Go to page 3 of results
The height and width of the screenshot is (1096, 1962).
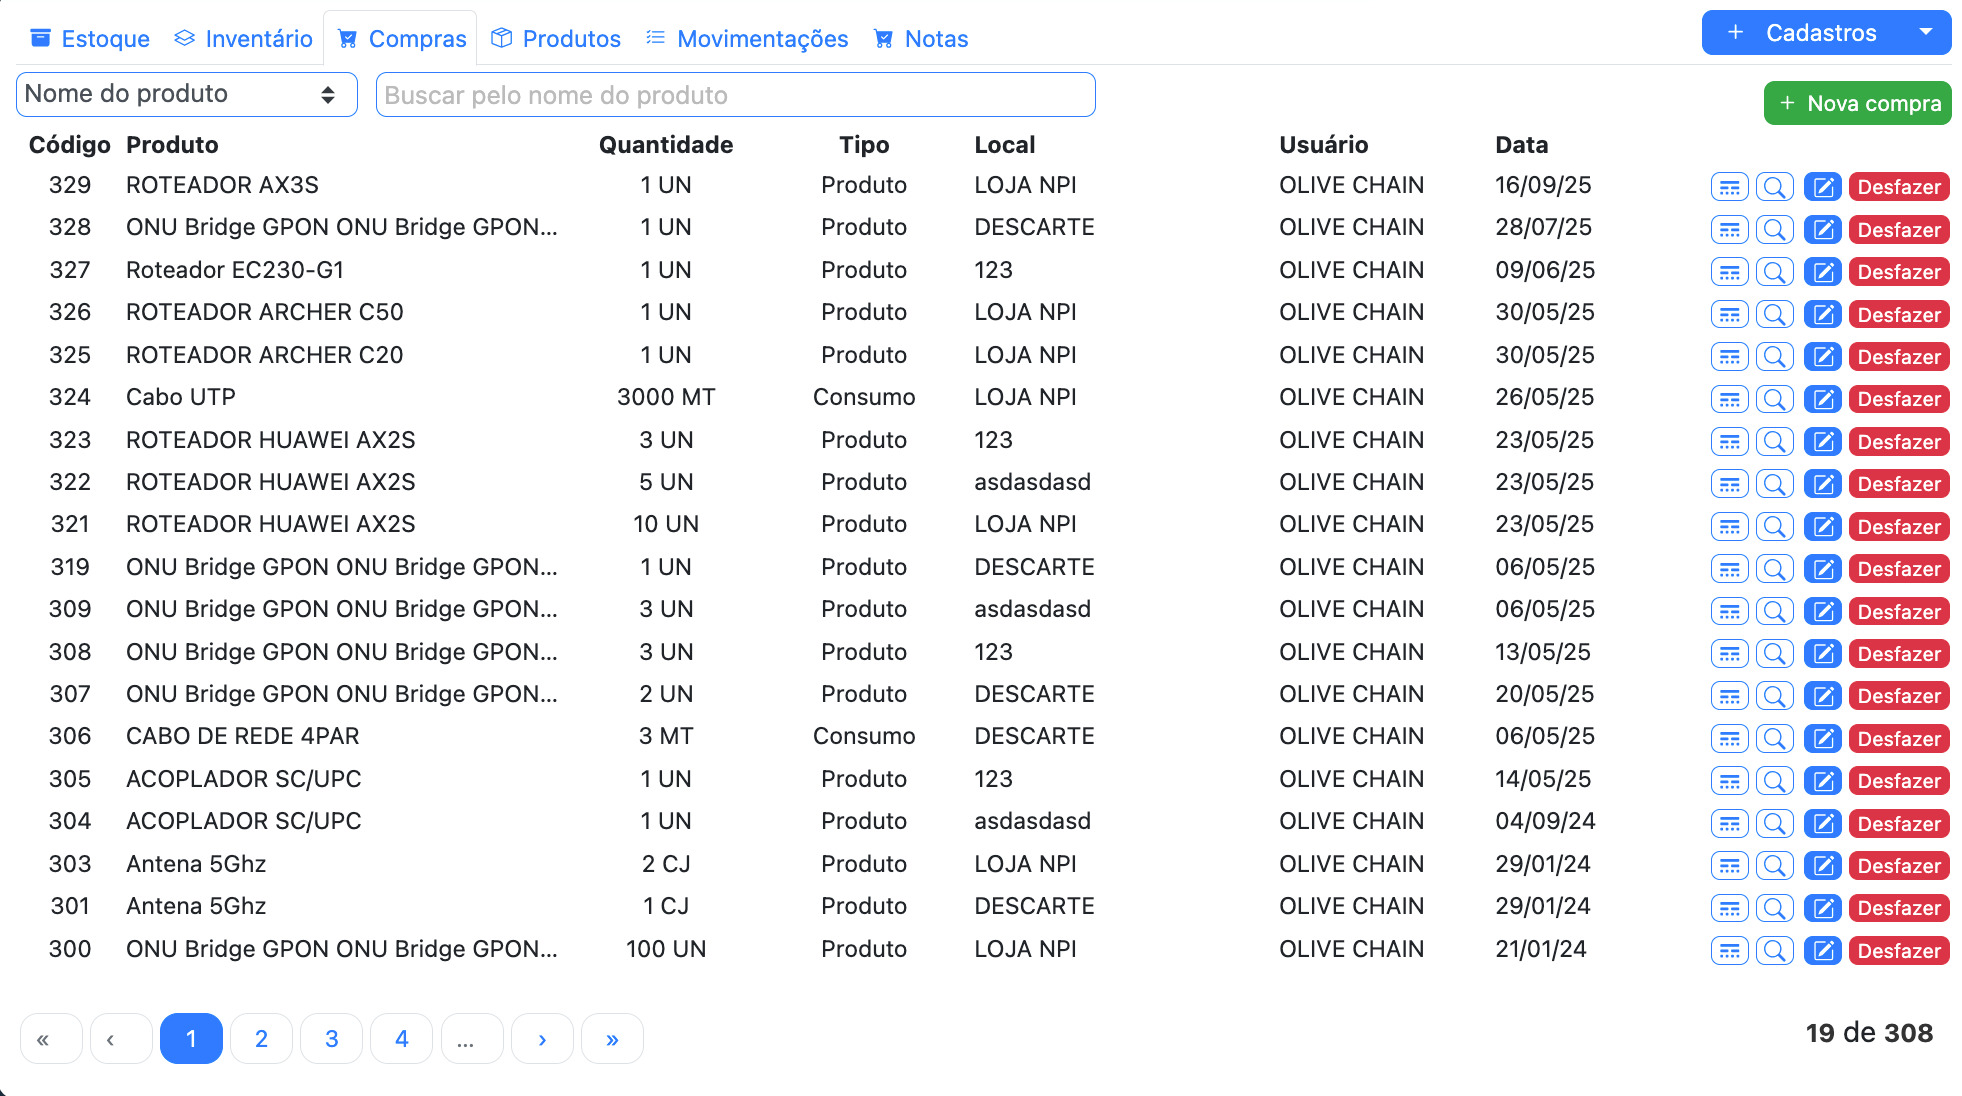click(331, 1039)
